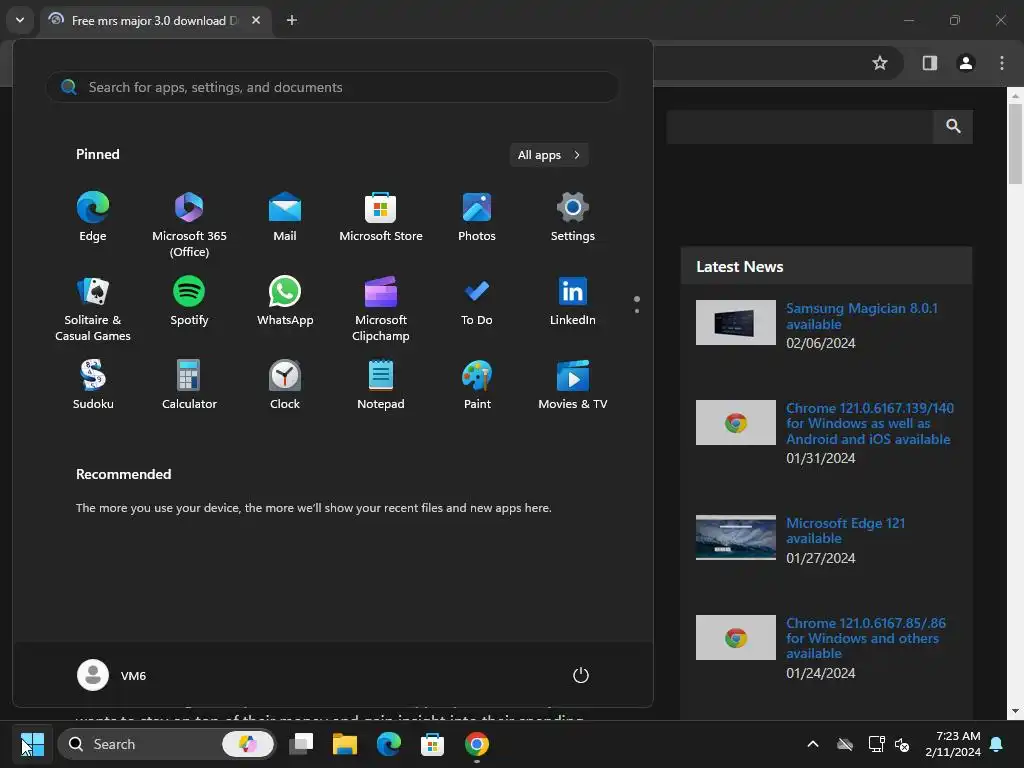Click the page vertical scrollbar thumb
The image size is (1024, 768).
[1015, 144]
